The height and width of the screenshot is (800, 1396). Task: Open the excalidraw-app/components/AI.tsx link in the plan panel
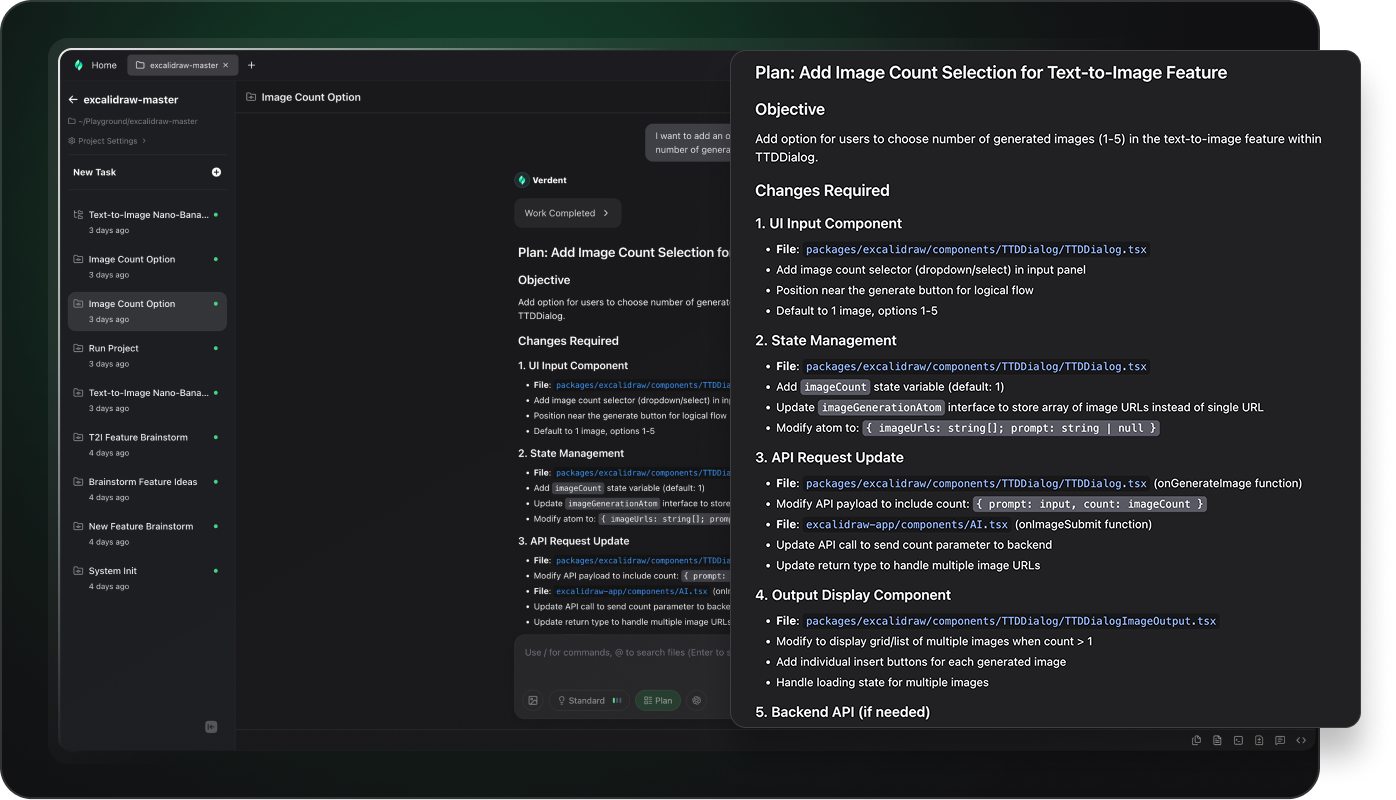(907, 525)
